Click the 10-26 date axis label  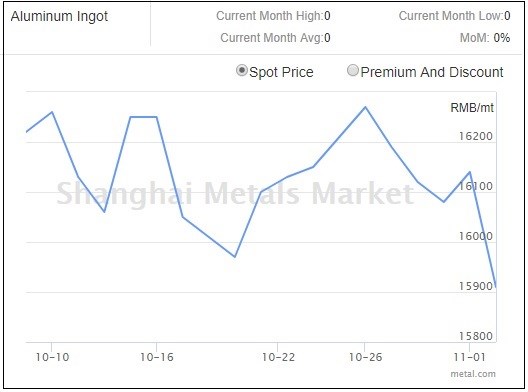pos(365,357)
